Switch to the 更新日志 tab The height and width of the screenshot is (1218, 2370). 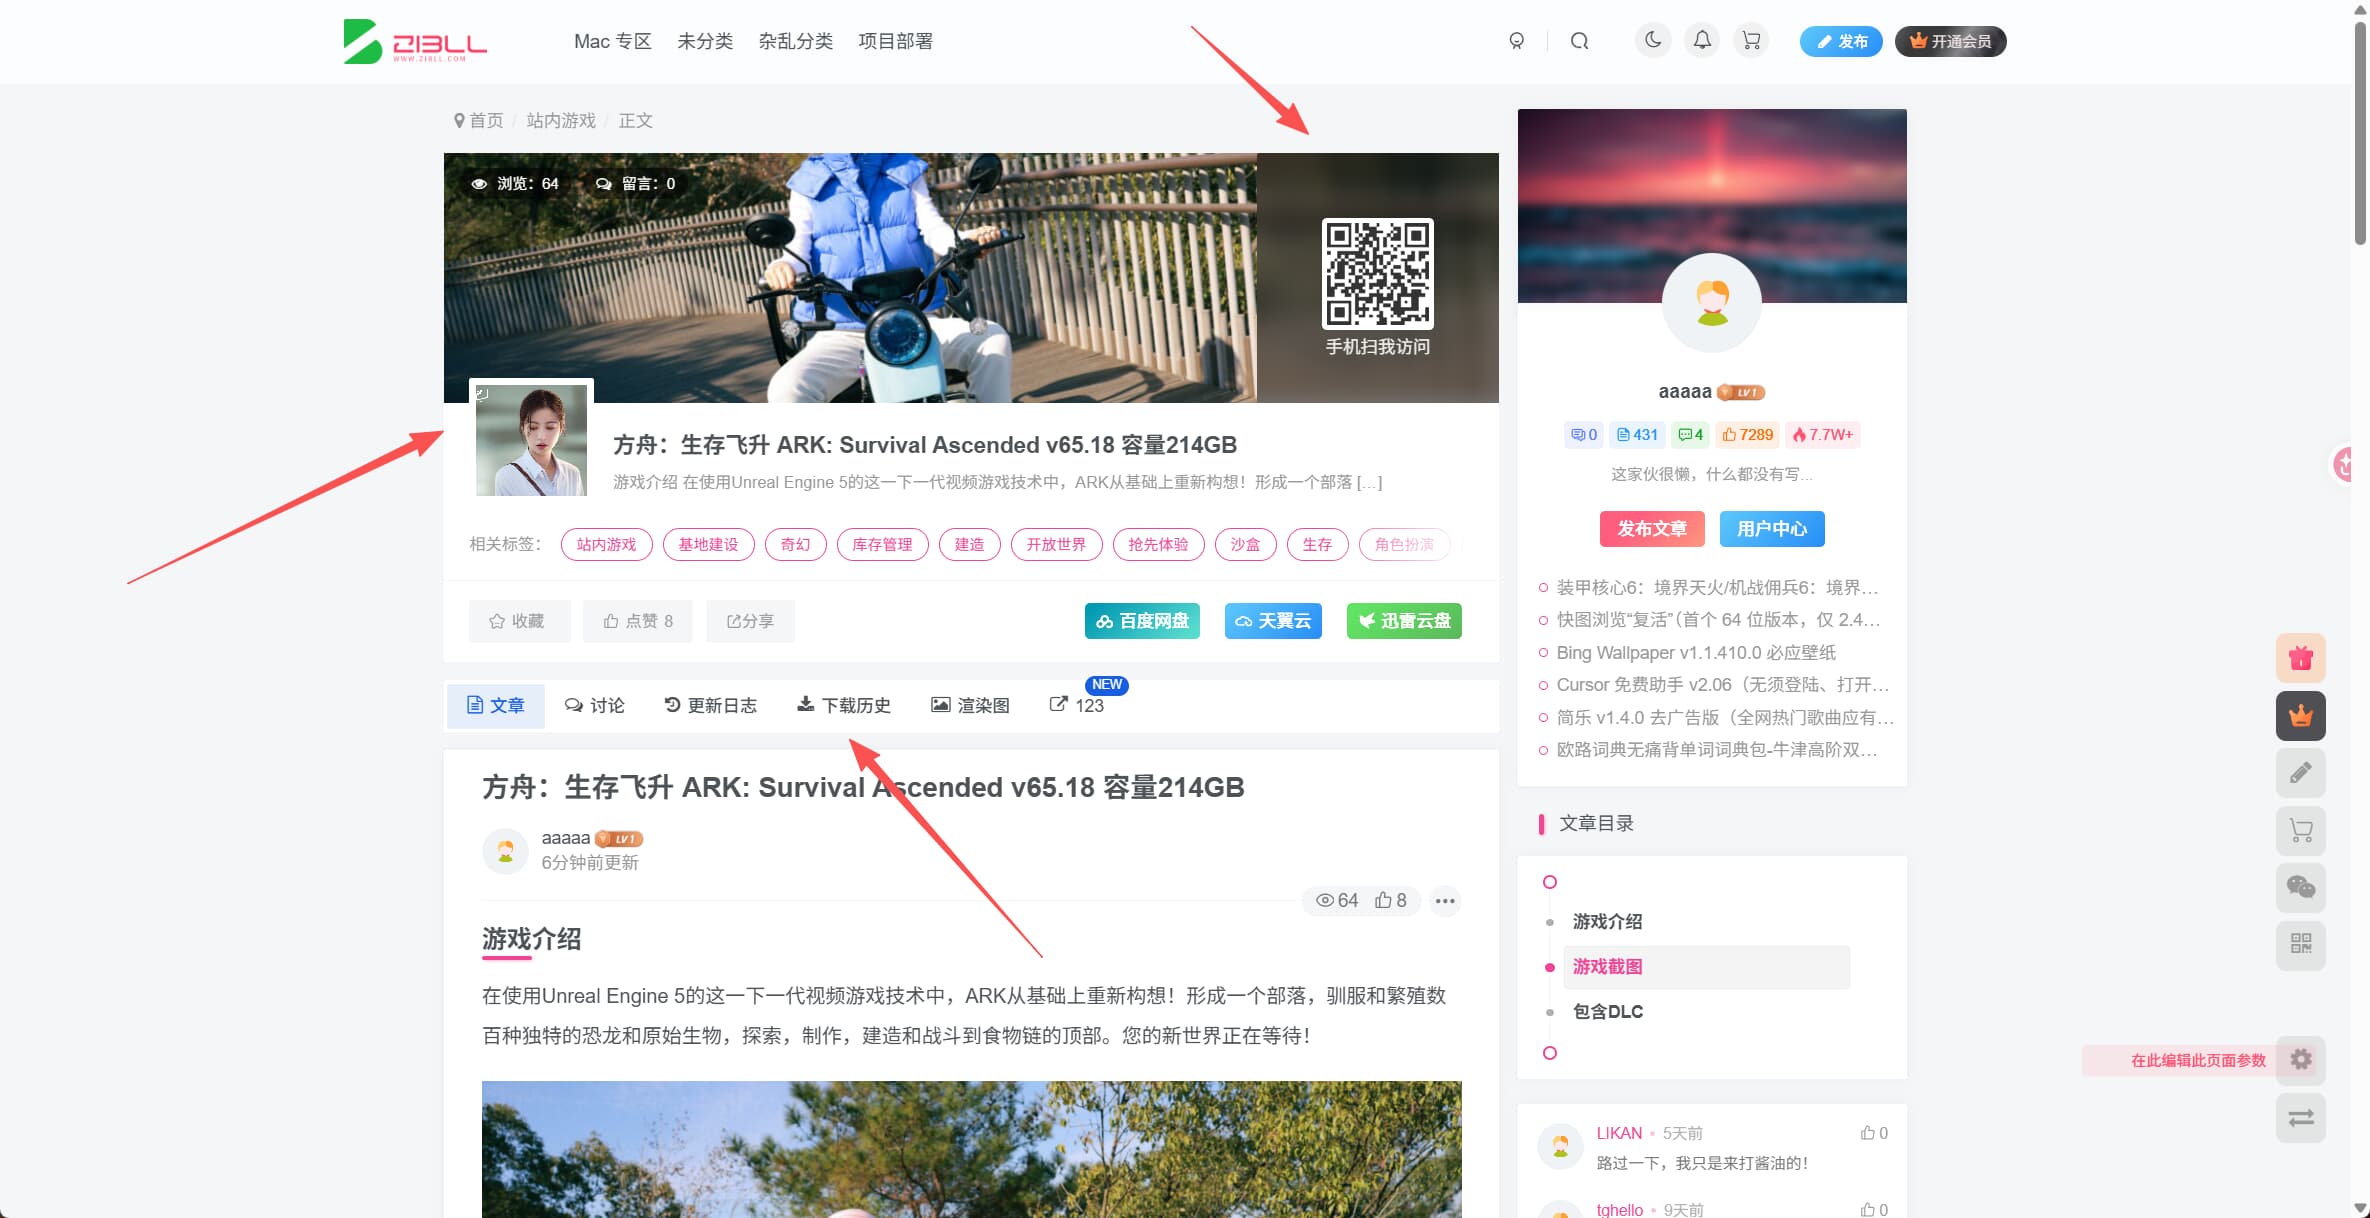coord(711,706)
